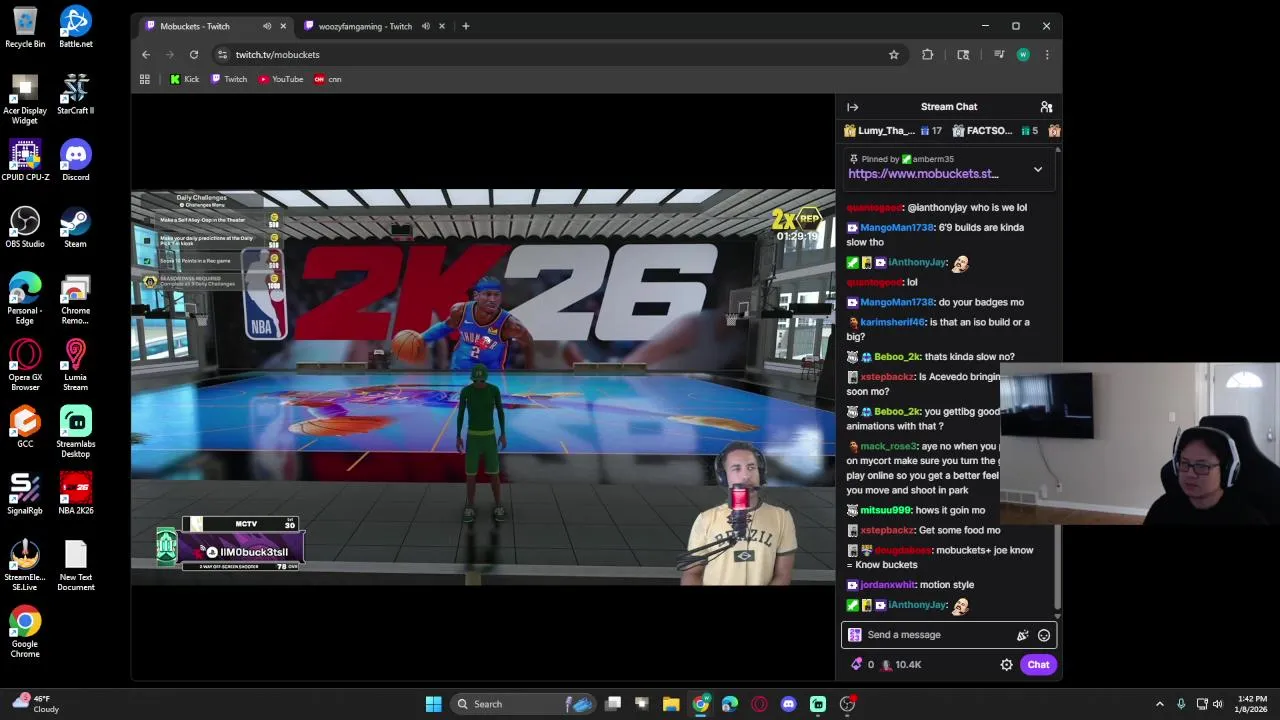
Task: Toggle microphone icon in system tray
Action: 1181,704
